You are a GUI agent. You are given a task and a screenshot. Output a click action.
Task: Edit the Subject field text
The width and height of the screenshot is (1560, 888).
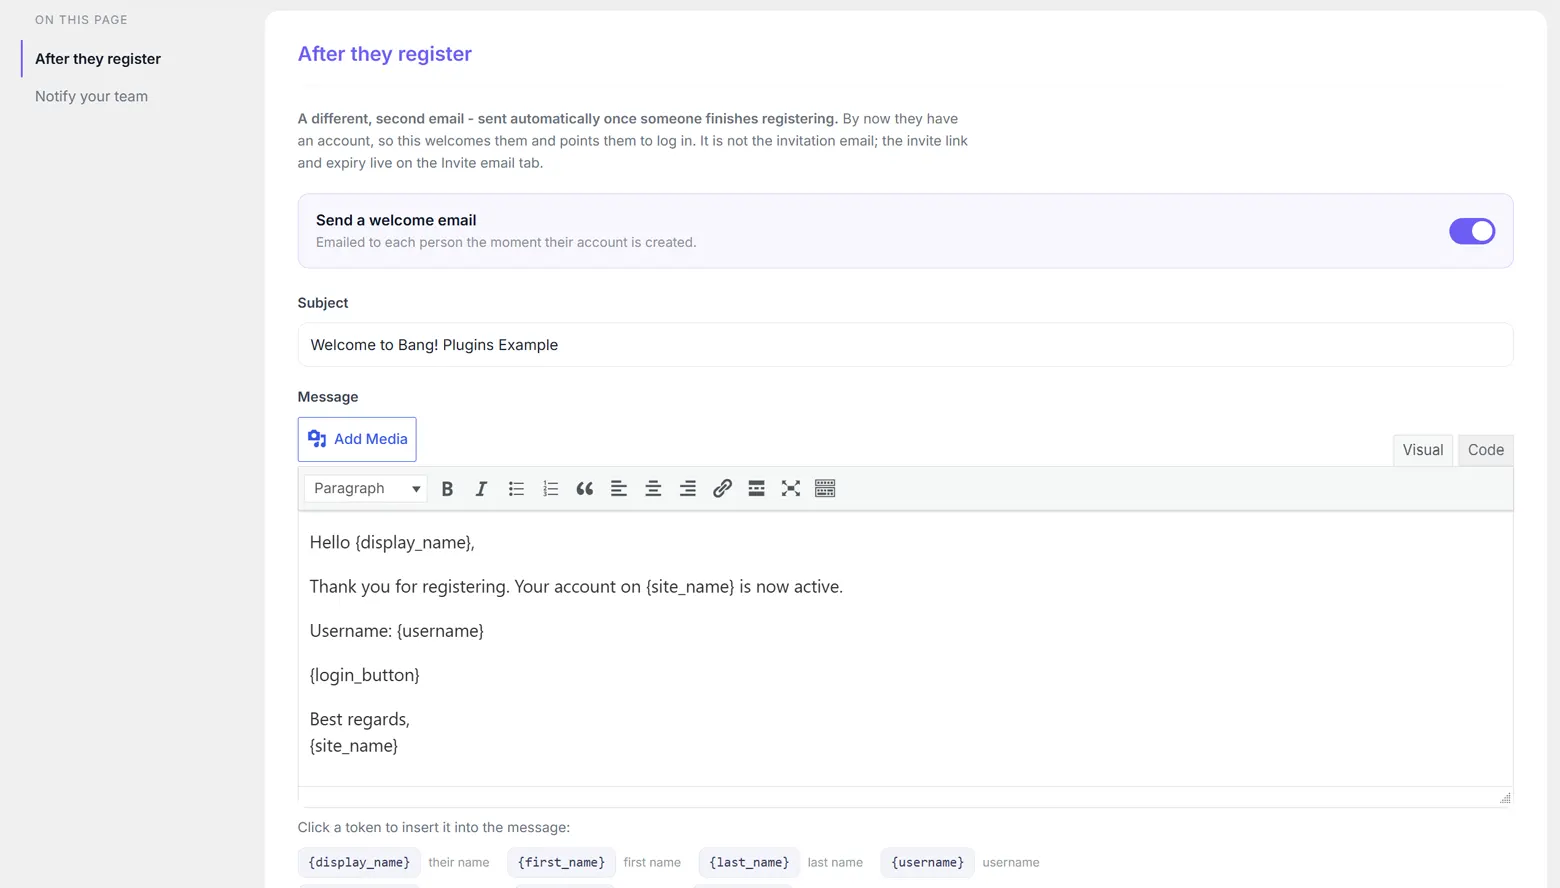point(905,345)
